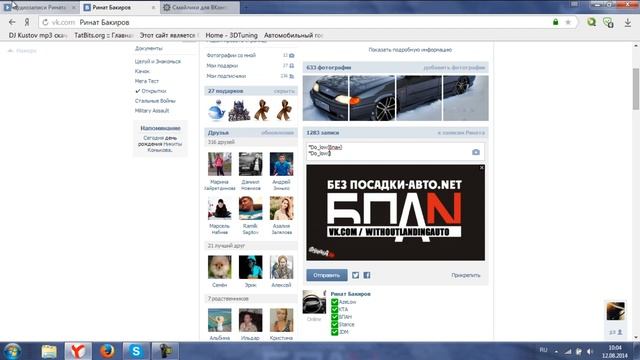Image resolution: width=640 pixels, height=360 pixels.
Task: Share the post via the Twitter icon
Action: [x=356, y=275]
